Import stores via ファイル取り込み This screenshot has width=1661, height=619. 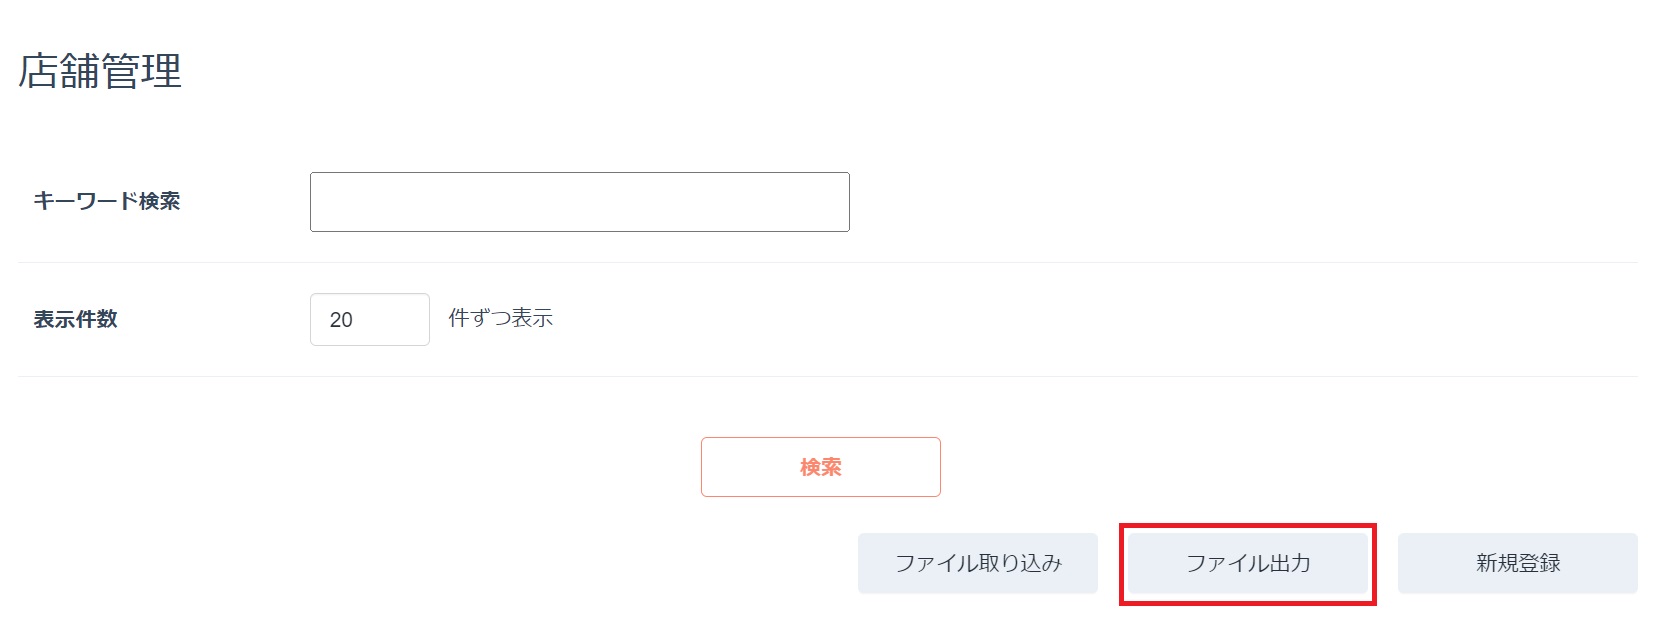977,563
